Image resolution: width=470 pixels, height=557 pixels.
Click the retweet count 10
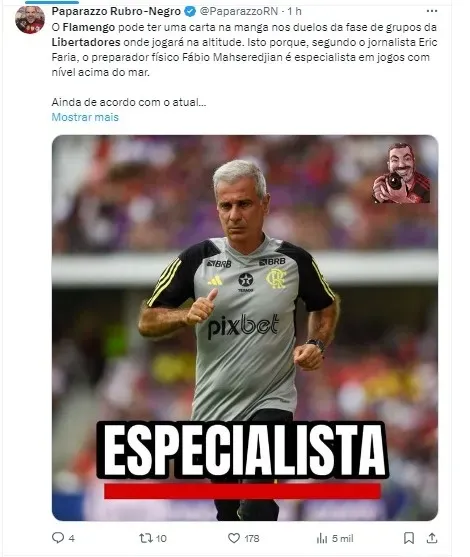(161, 539)
